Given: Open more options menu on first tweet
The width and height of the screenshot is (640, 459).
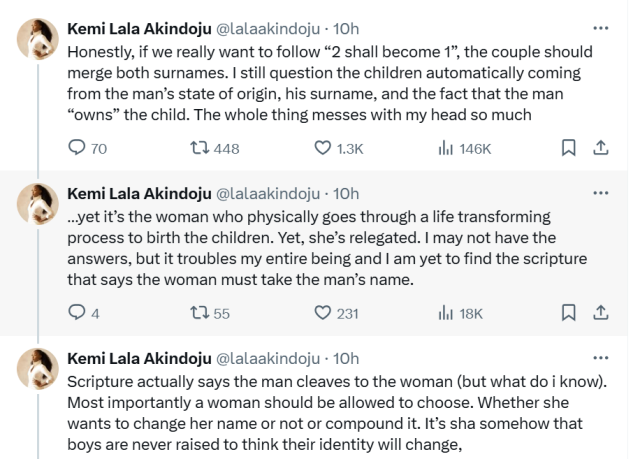Looking at the screenshot, I should click(600, 28).
